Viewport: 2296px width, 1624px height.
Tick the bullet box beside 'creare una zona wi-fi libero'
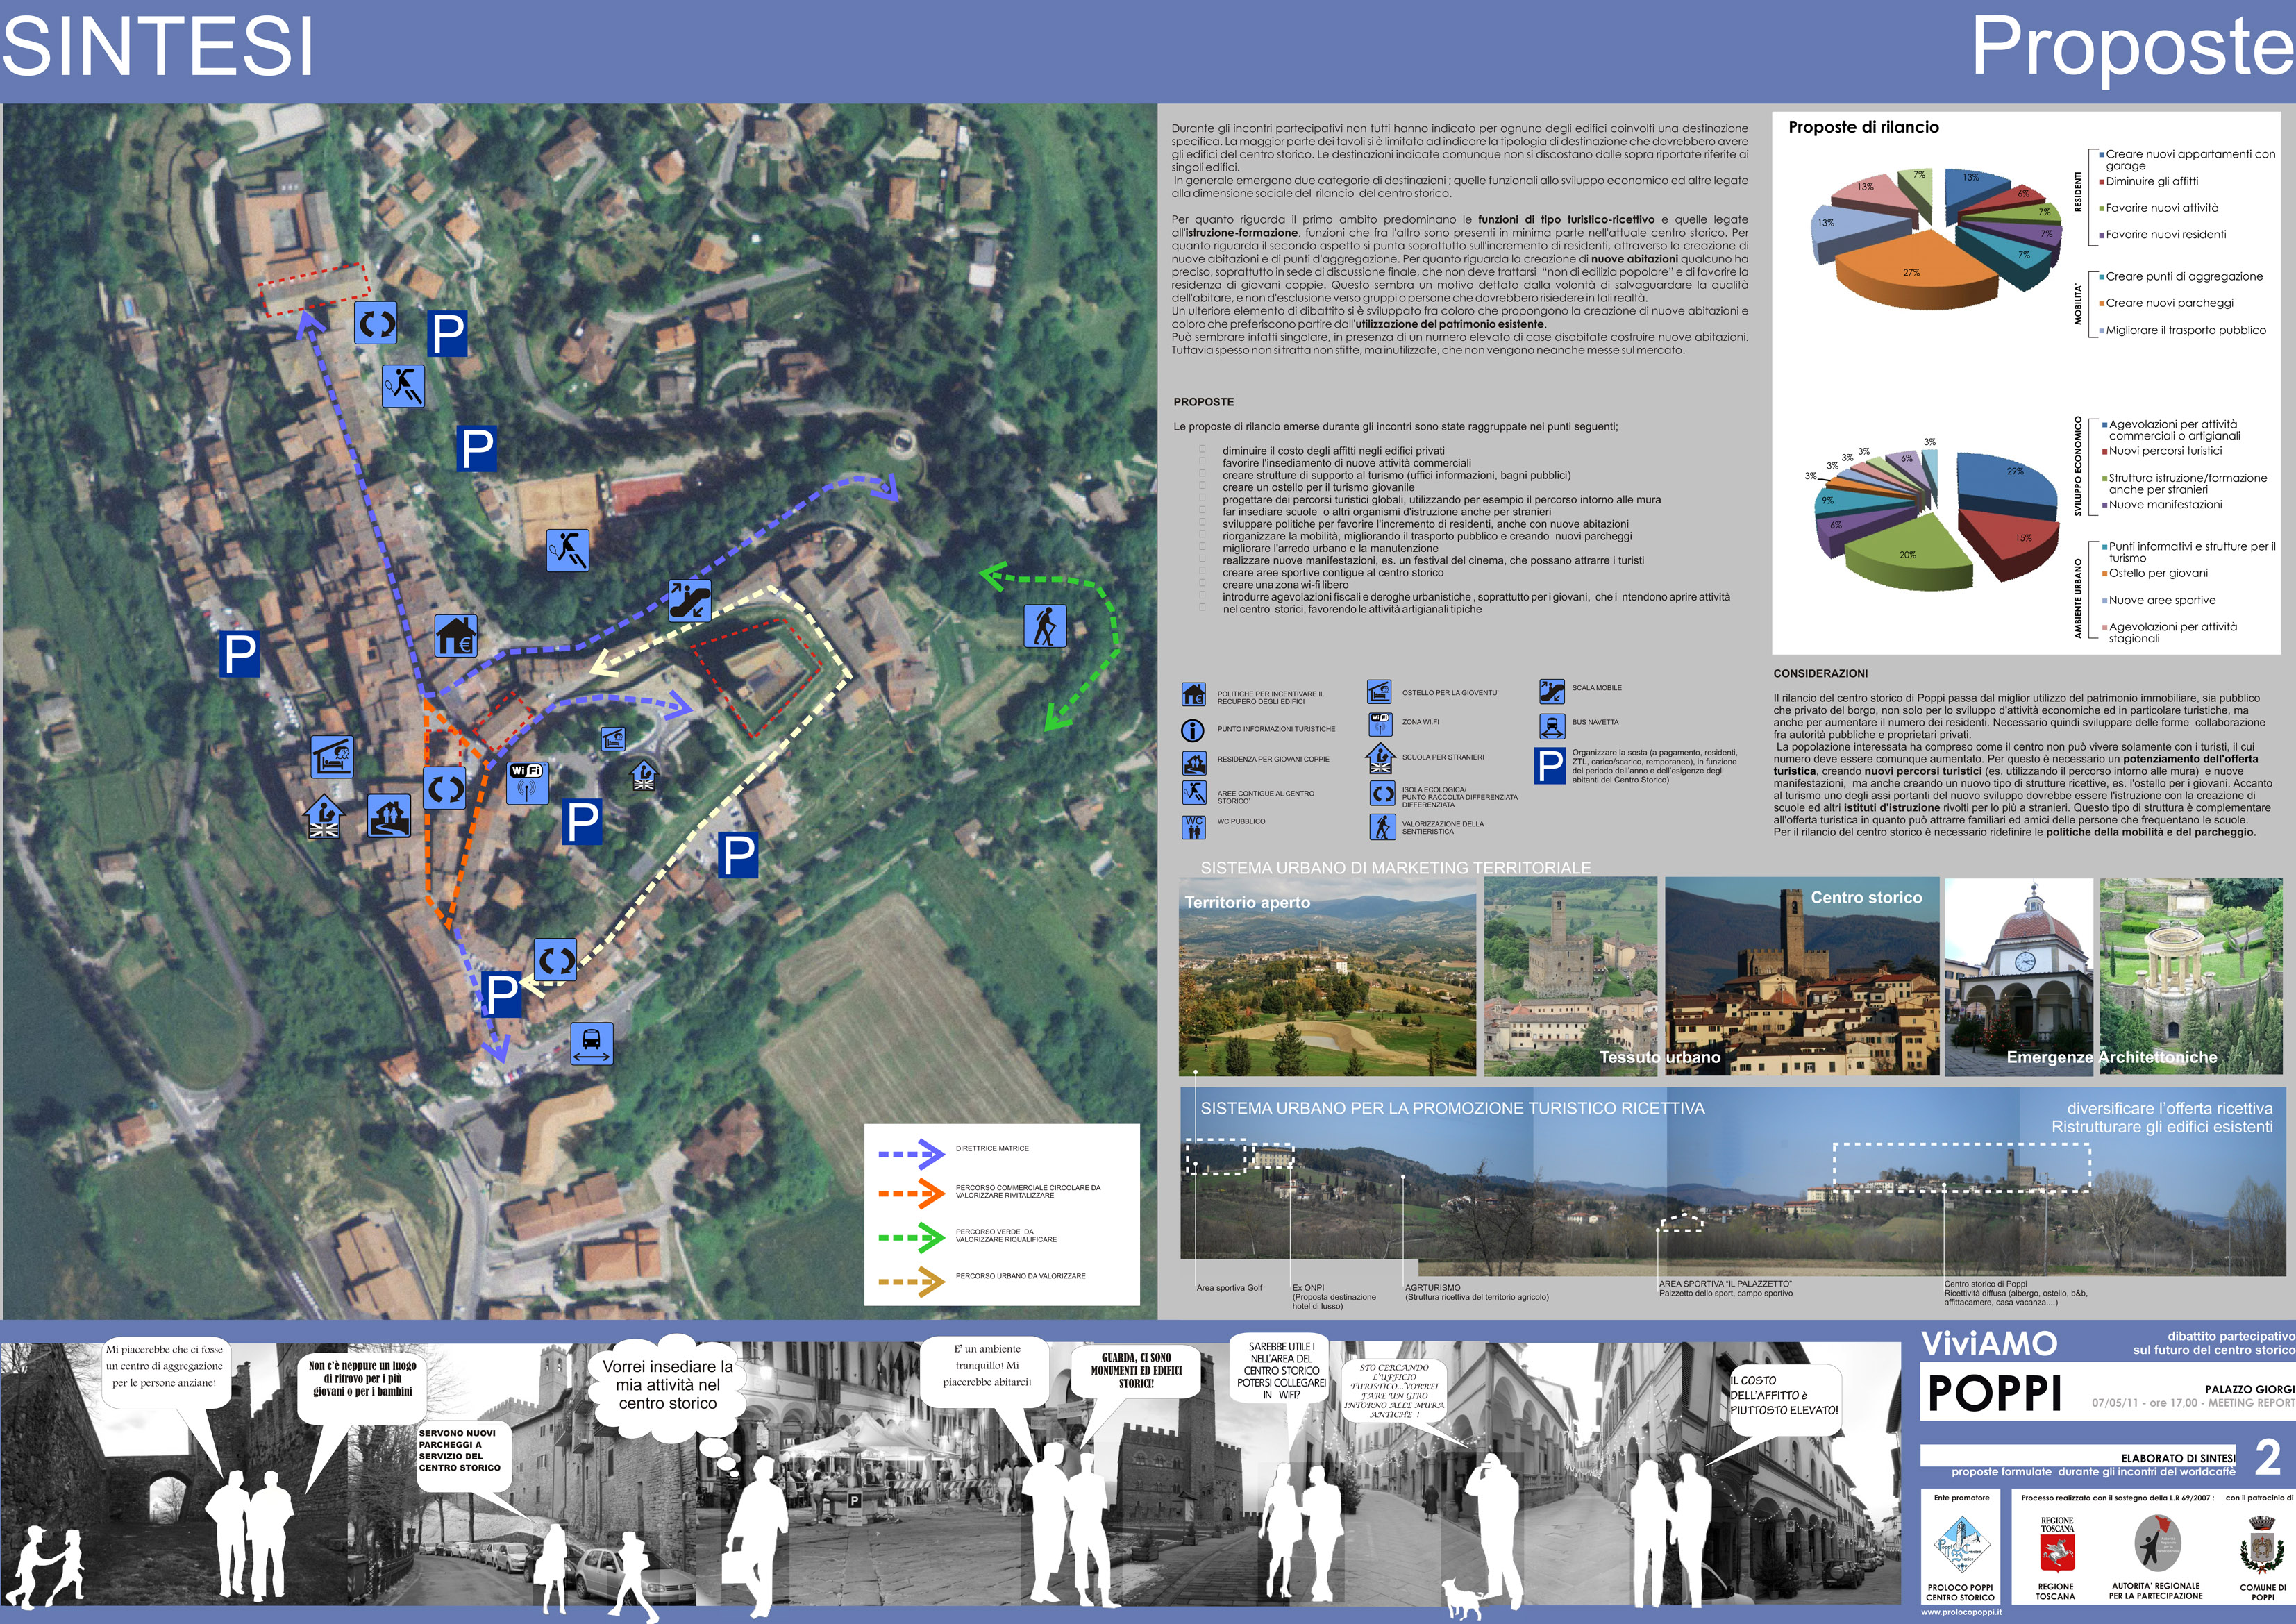click(x=1203, y=584)
